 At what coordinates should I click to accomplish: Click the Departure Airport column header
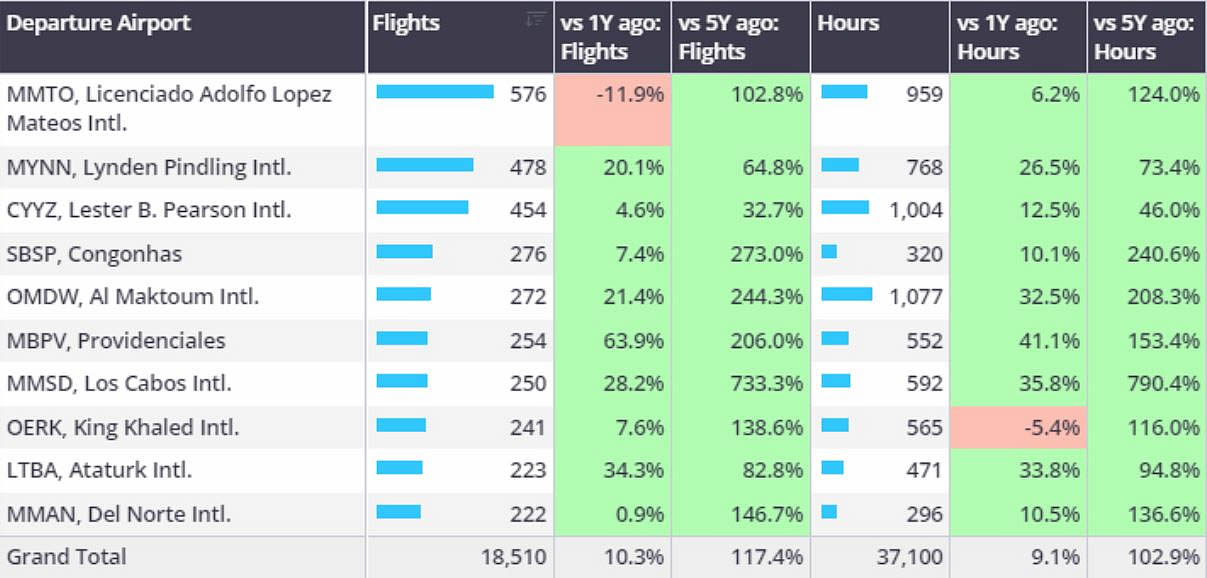(x=98, y=22)
